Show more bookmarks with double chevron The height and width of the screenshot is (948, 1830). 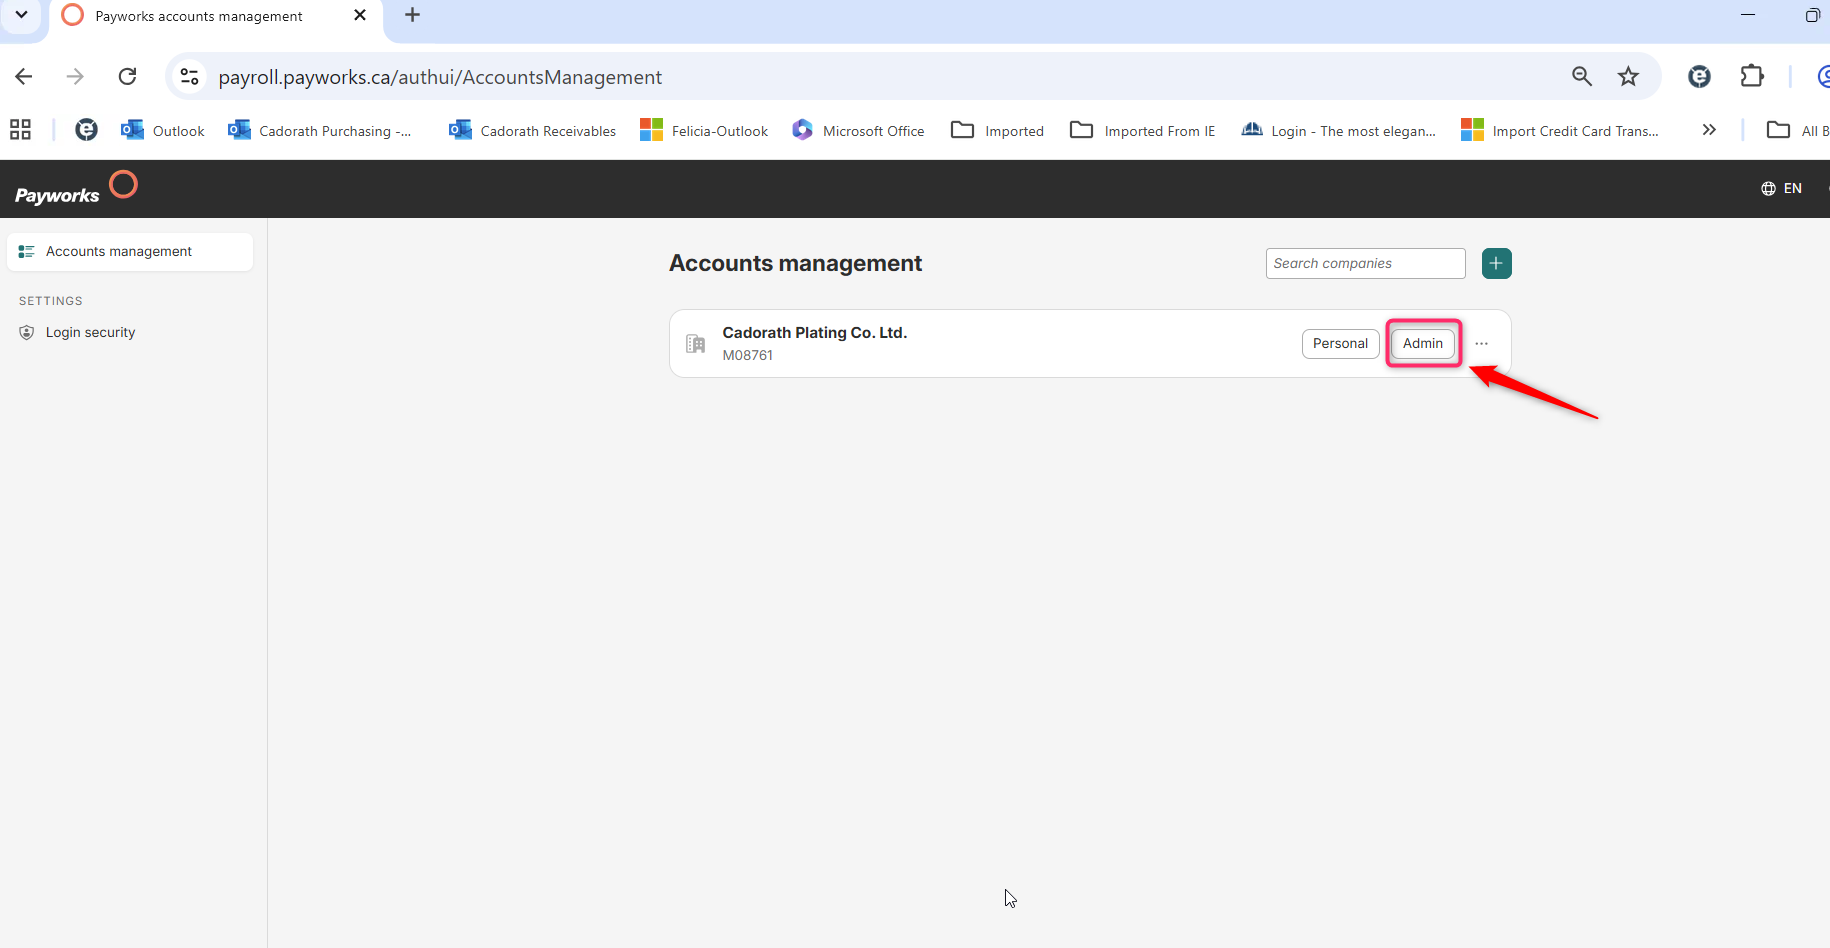tap(1709, 130)
